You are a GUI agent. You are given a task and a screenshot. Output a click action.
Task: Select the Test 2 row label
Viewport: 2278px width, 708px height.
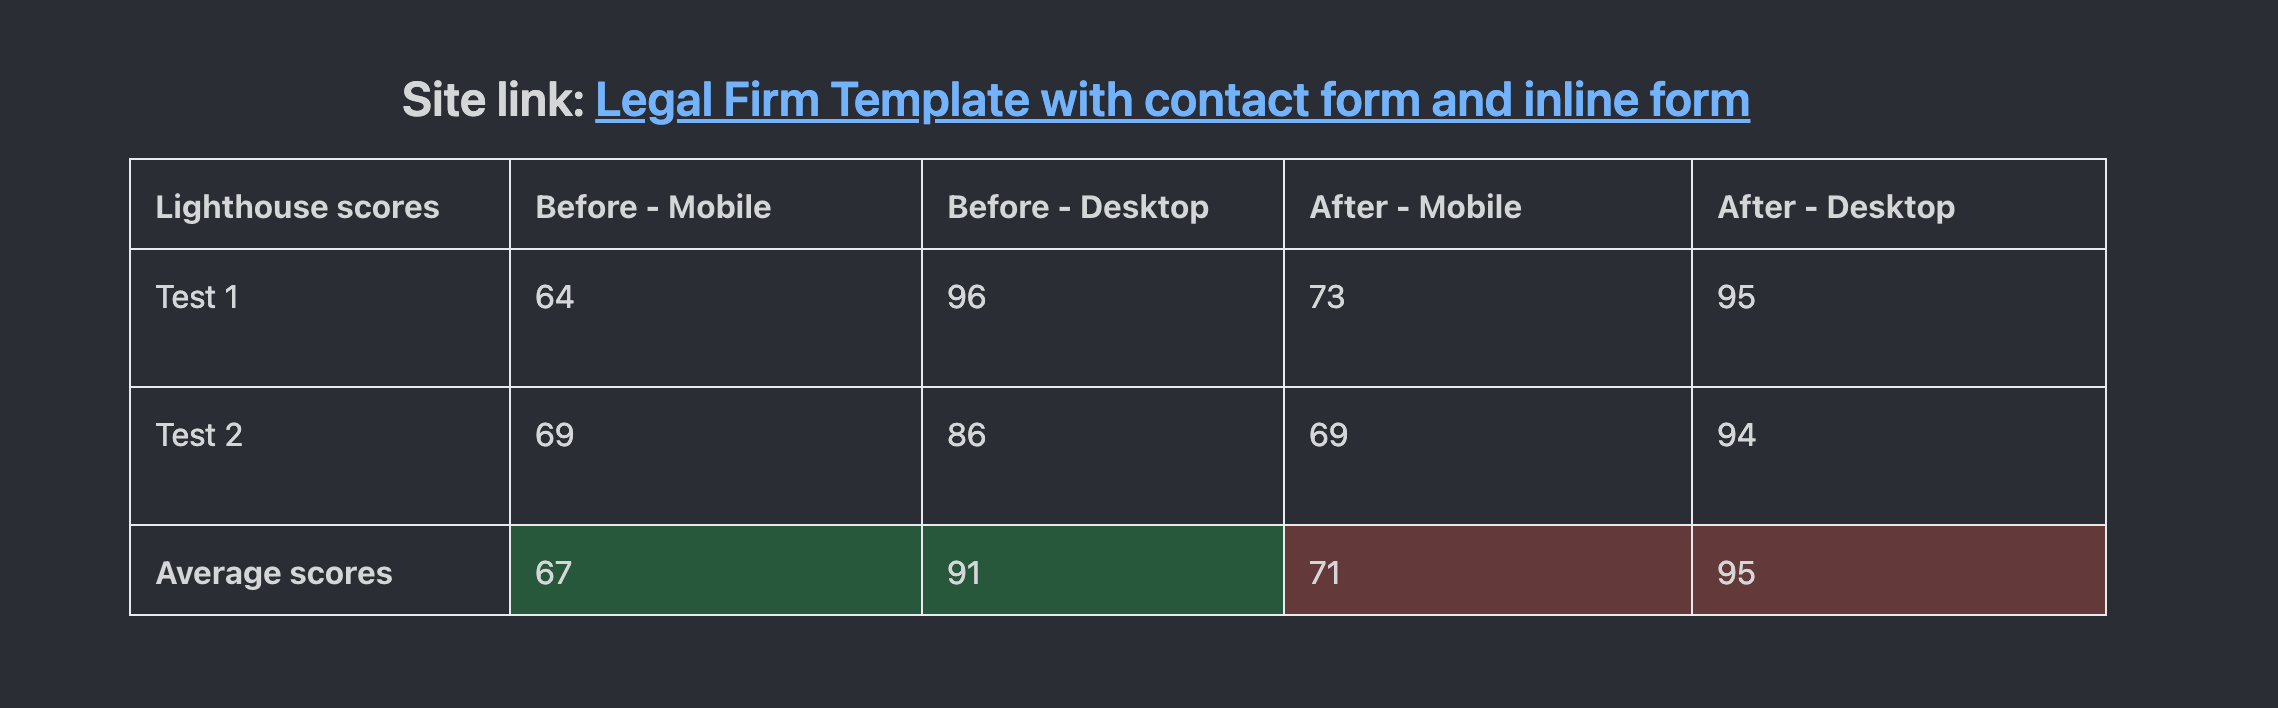[x=320, y=456]
